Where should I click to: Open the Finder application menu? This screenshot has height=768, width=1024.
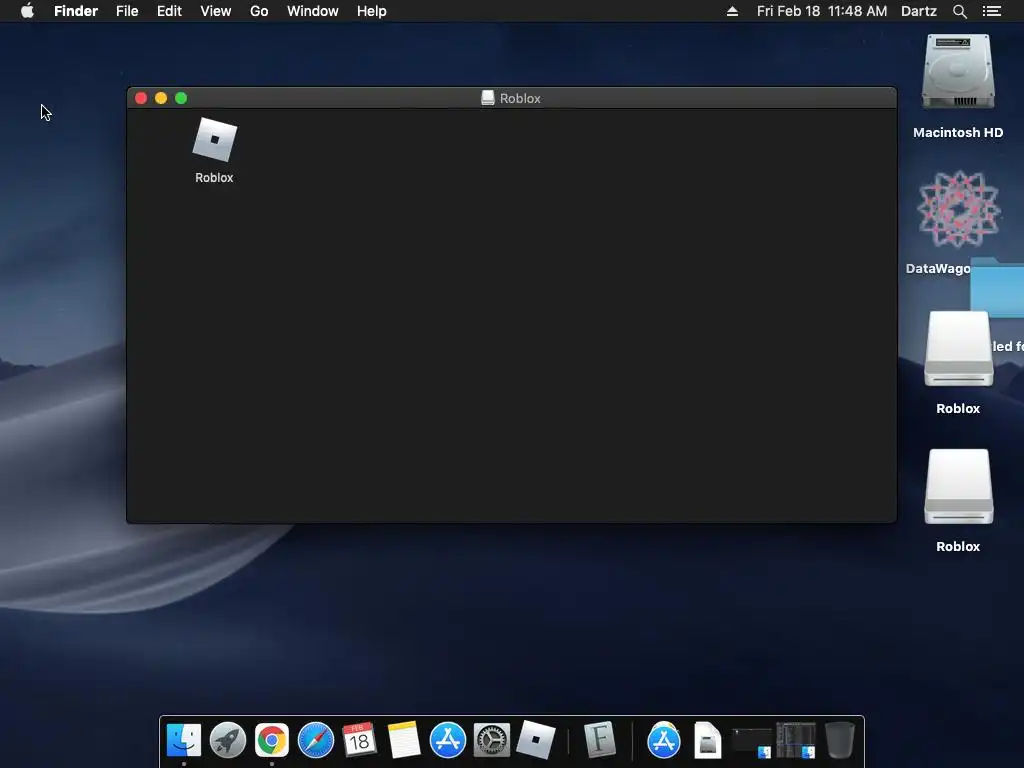click(x=76, y=11)
